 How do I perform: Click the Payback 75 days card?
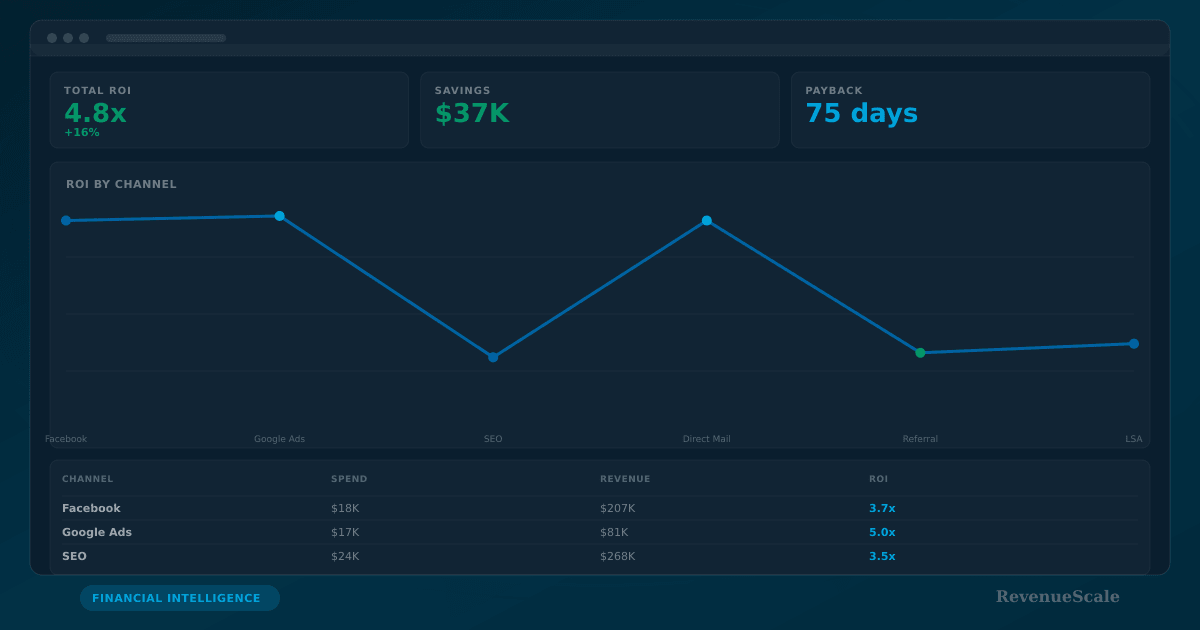pyautogui.click(x=970, y=110)
